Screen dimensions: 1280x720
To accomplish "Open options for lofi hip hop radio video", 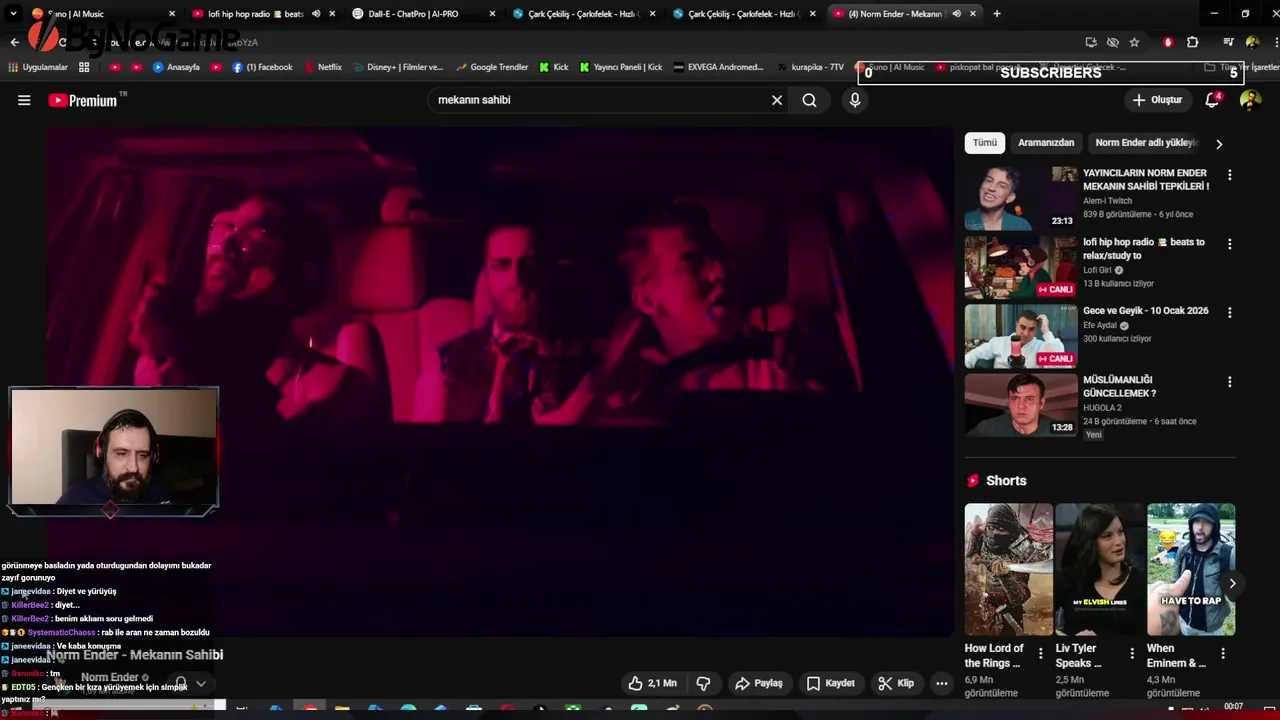I will click(1229, 244).
